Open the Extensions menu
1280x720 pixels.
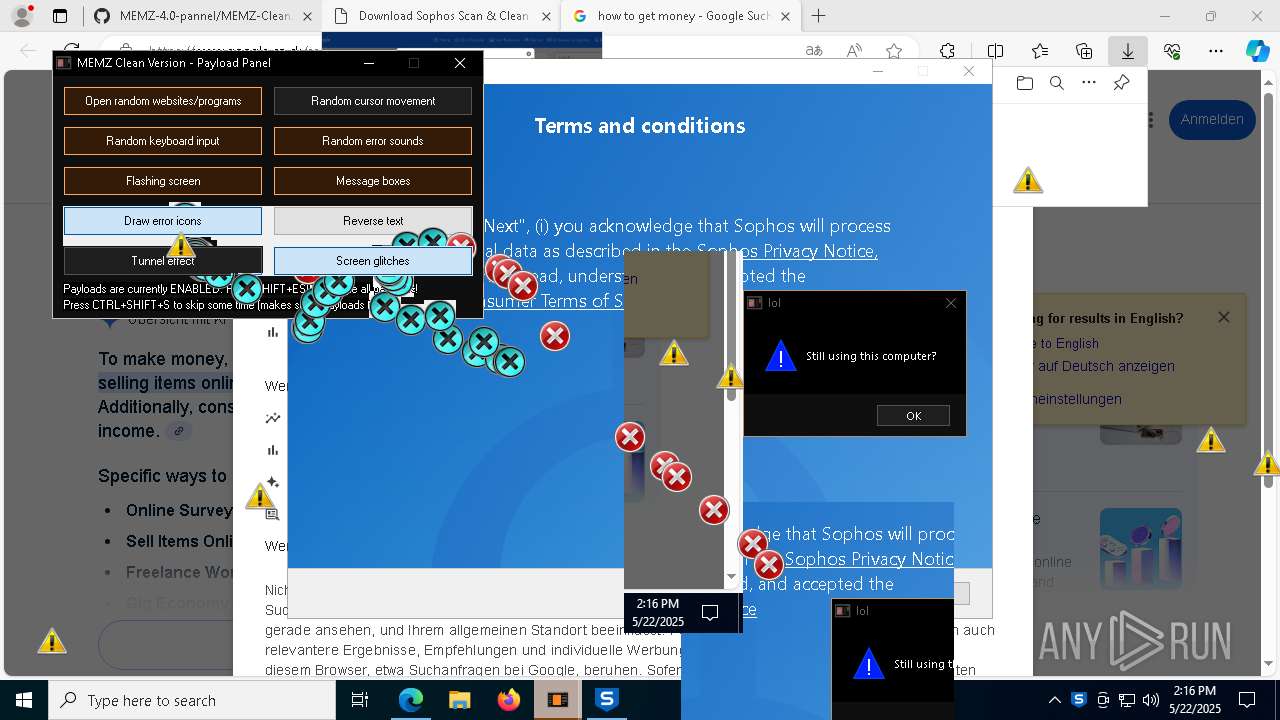(x=947, y=51)
